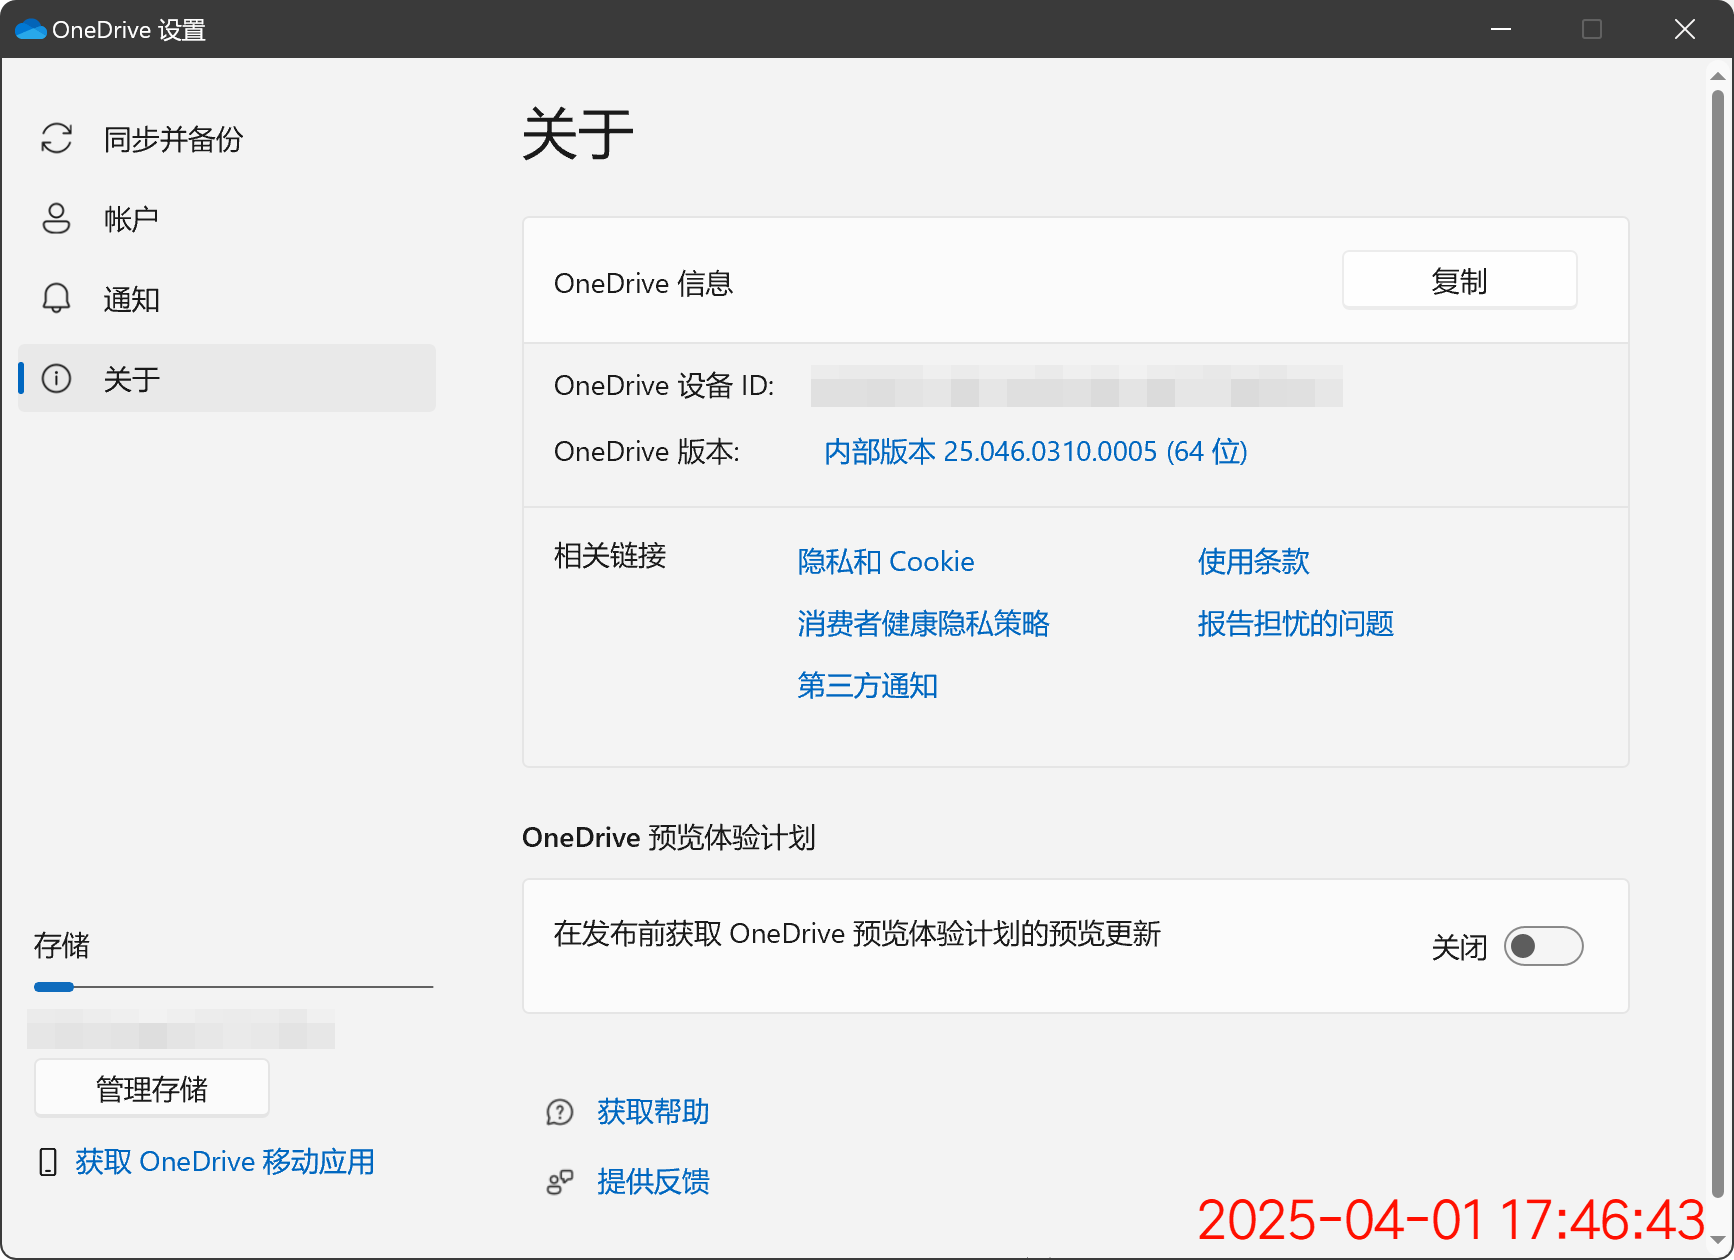1734x1260 pixels.
Task: Click the About info circle icon
Action: (57, 378)
